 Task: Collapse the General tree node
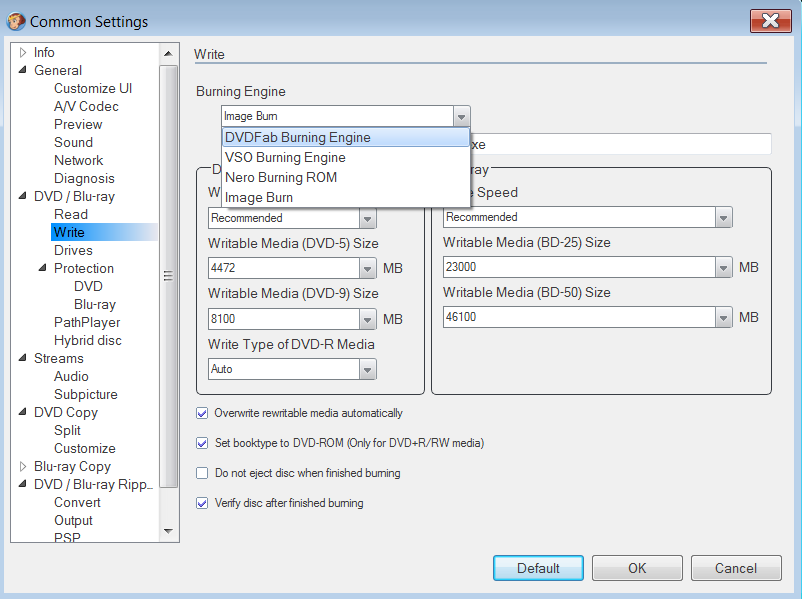[23, 70]
